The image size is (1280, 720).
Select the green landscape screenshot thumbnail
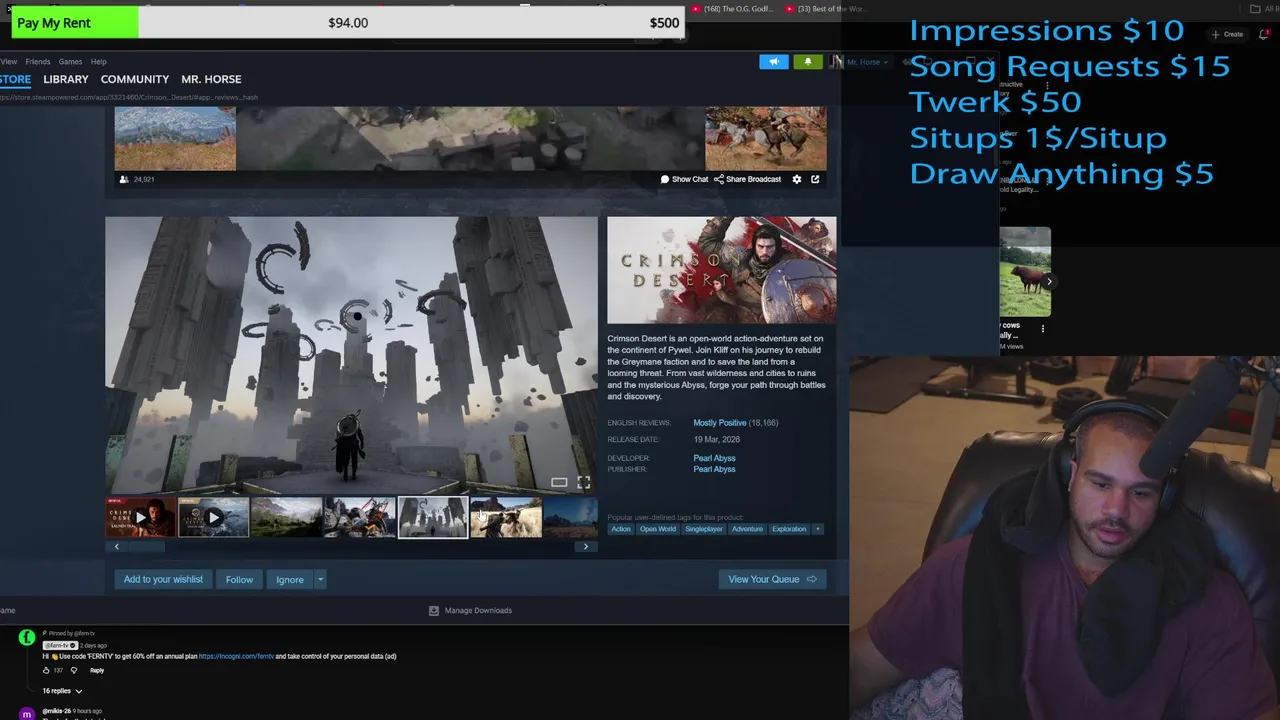coord(287,518)
